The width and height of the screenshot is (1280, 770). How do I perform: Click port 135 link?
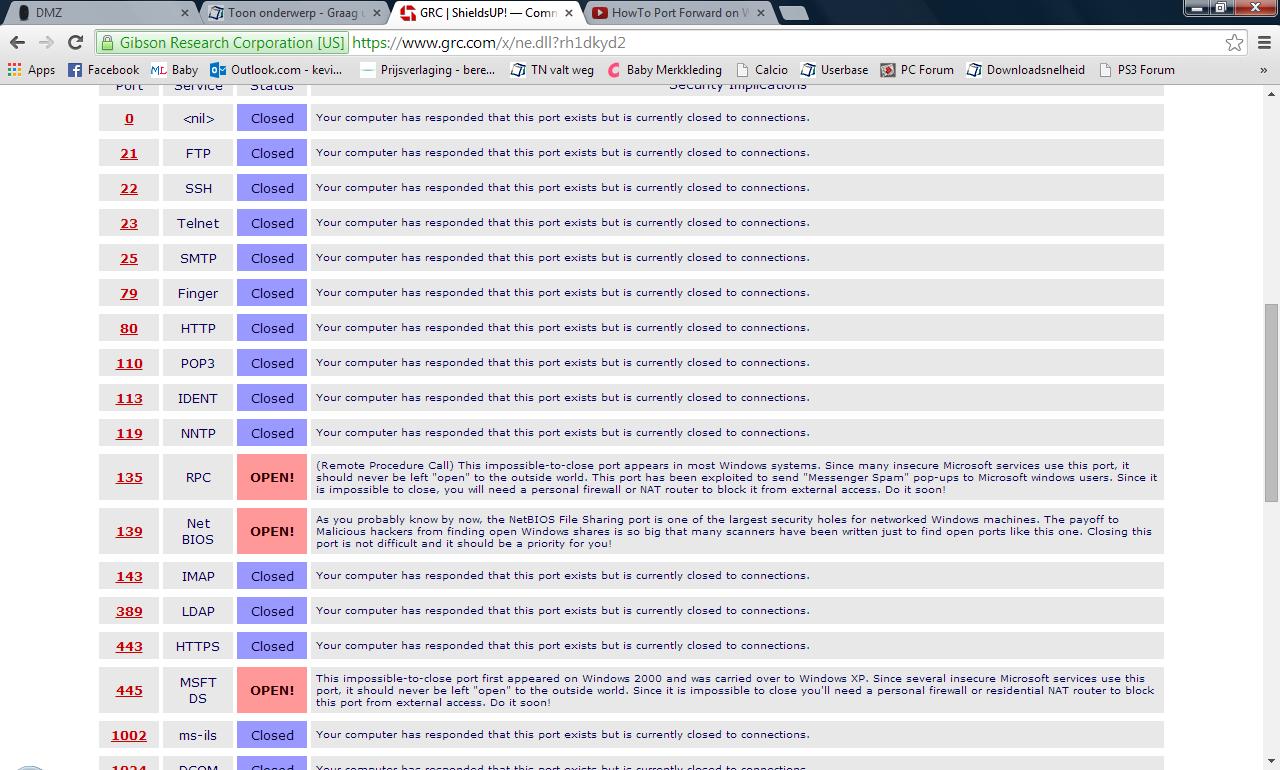(x=129, y=478)
